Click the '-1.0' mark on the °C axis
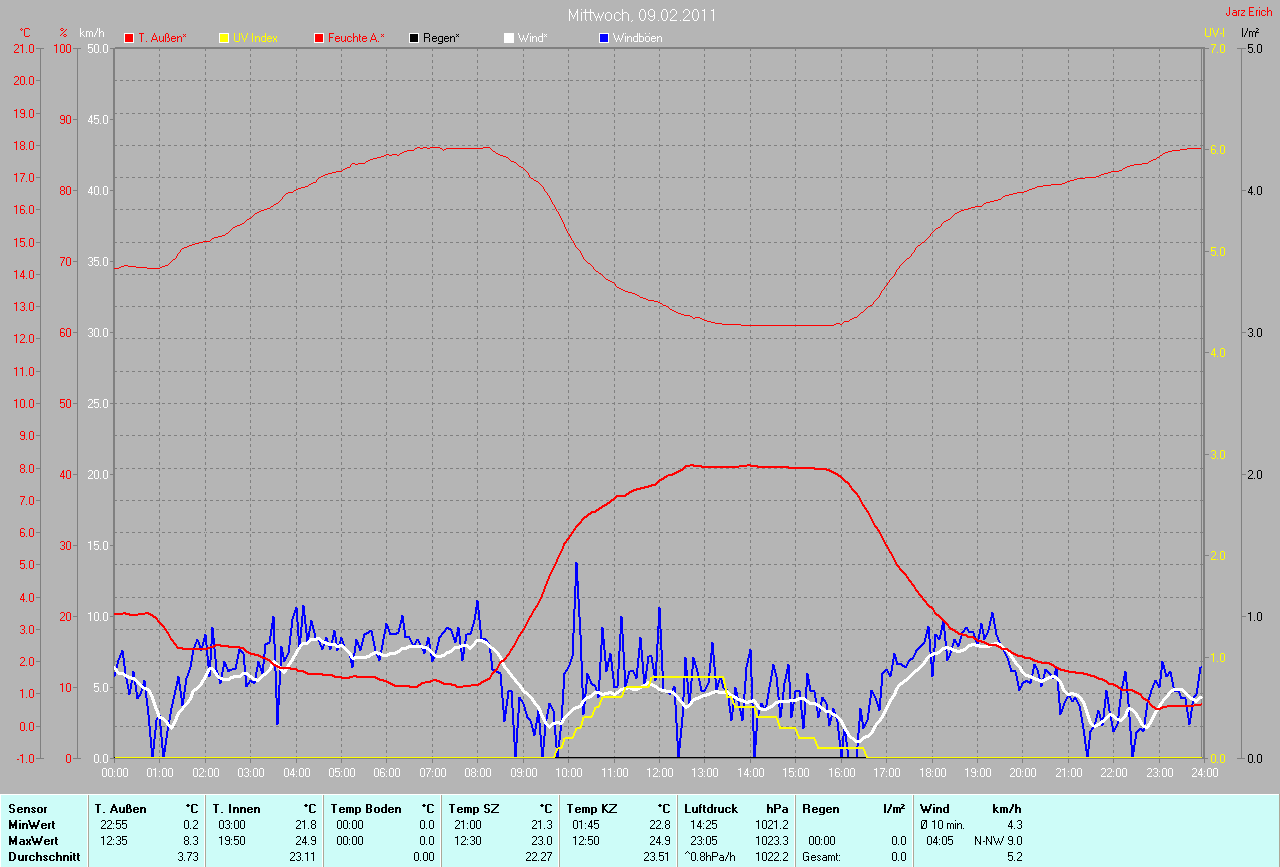 pyautogui.click(x=25, y=758)
